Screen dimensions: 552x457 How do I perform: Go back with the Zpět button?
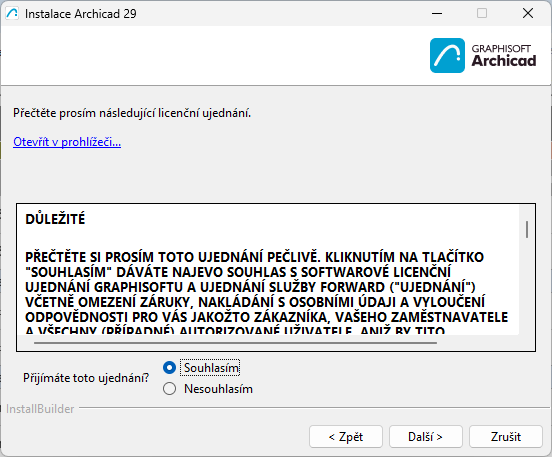click(x=346, y=437)
